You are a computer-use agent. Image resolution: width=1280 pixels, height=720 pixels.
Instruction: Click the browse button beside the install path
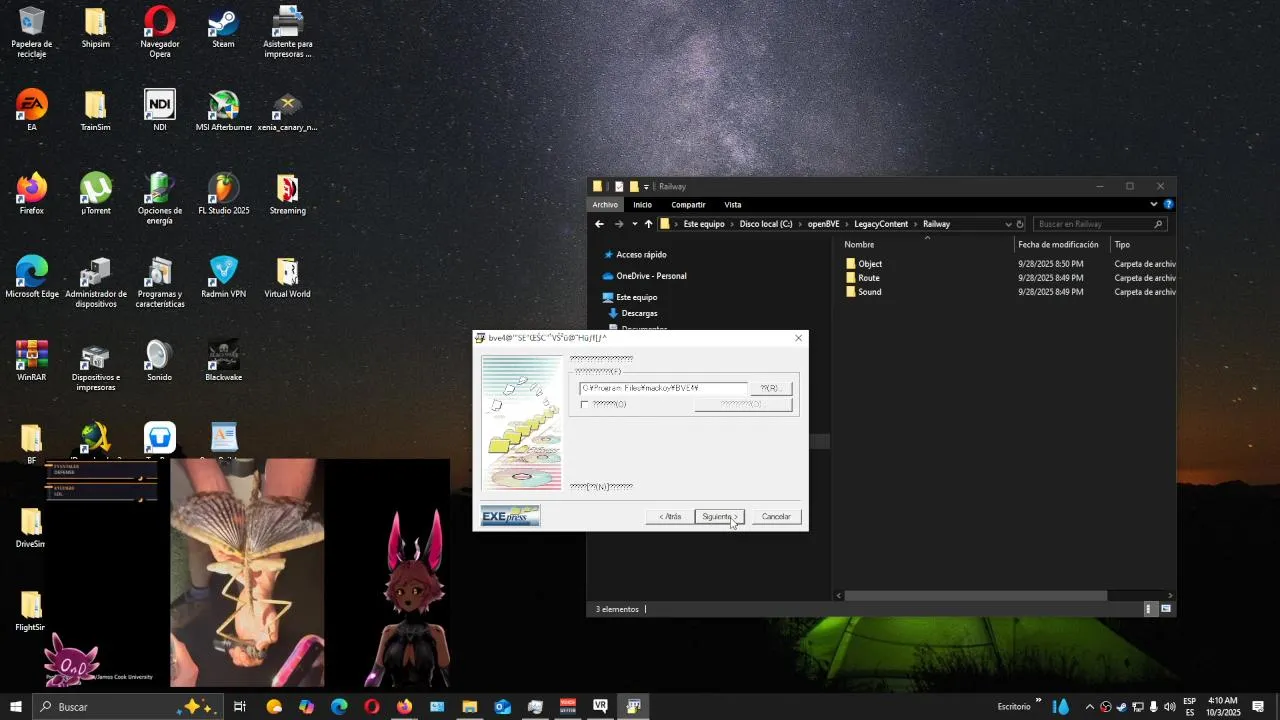pyautogui.click(x=770, y=388)
